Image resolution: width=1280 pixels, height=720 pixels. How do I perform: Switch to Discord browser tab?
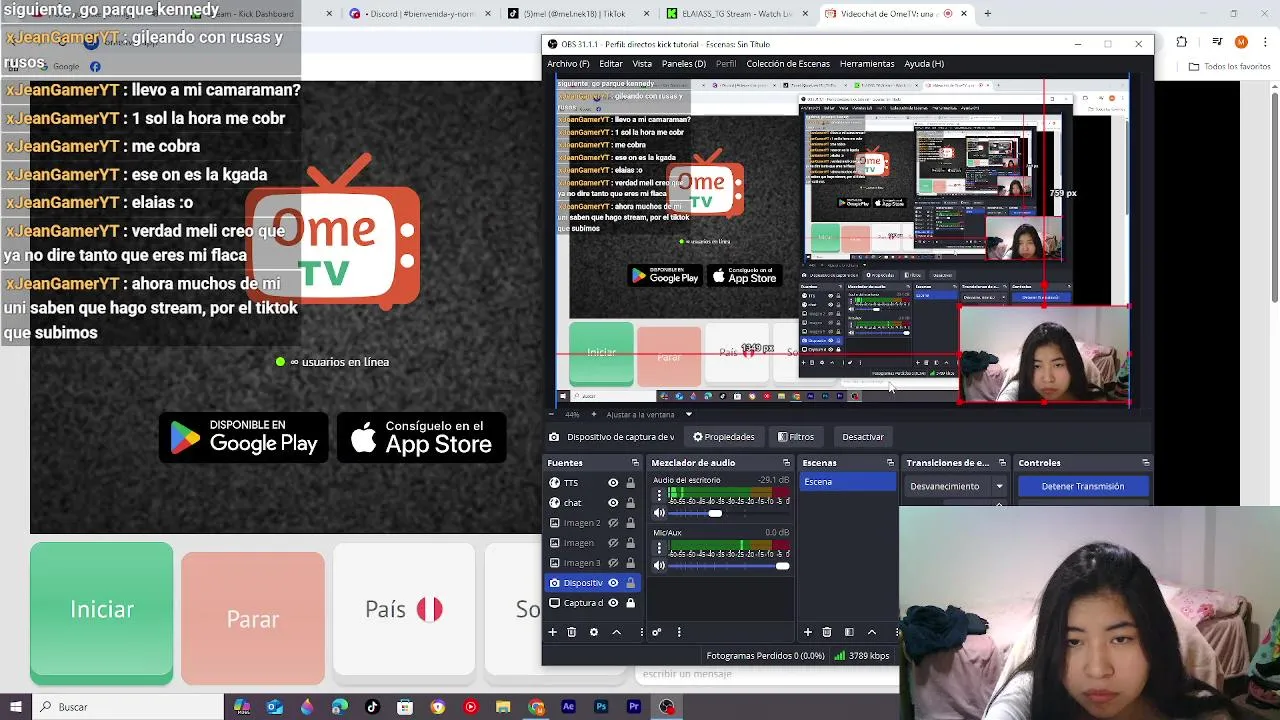point(418,14)
